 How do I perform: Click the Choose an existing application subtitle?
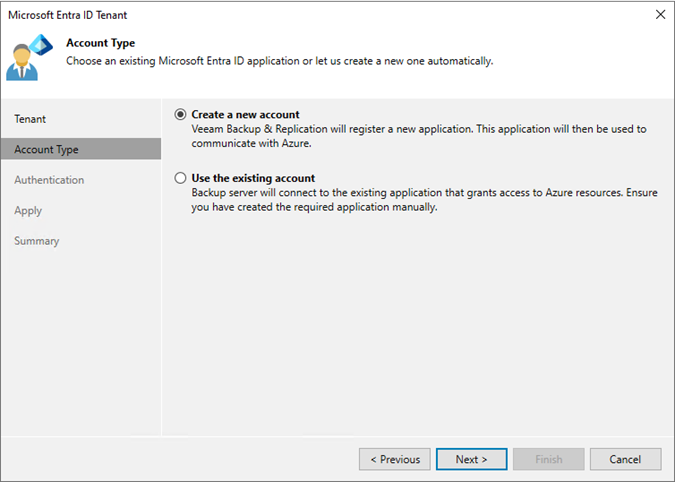279,61
